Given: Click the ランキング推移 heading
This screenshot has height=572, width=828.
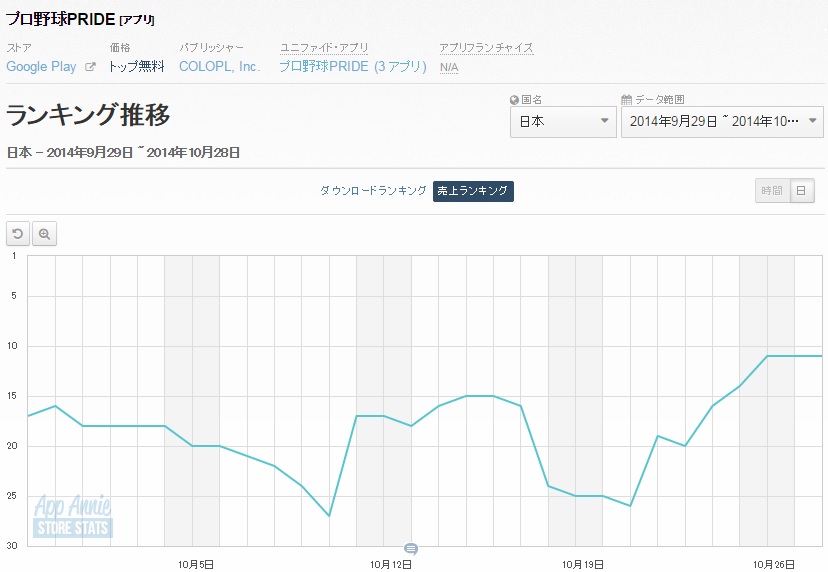Looking at the screenshot, I should 88,115.
